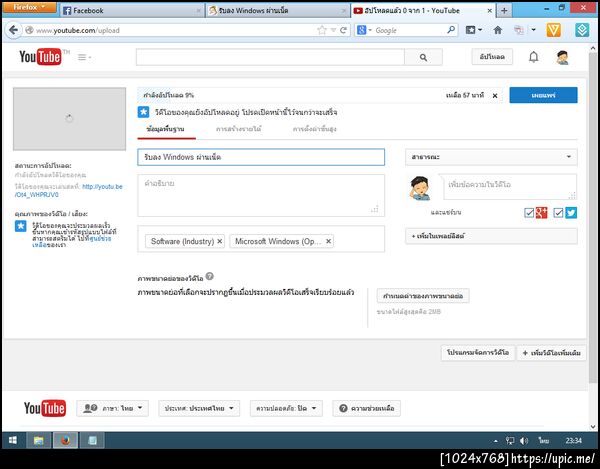This screenshot has width=600, height=469.
Task: Click the video title input field
Action: tap(261, 157)
